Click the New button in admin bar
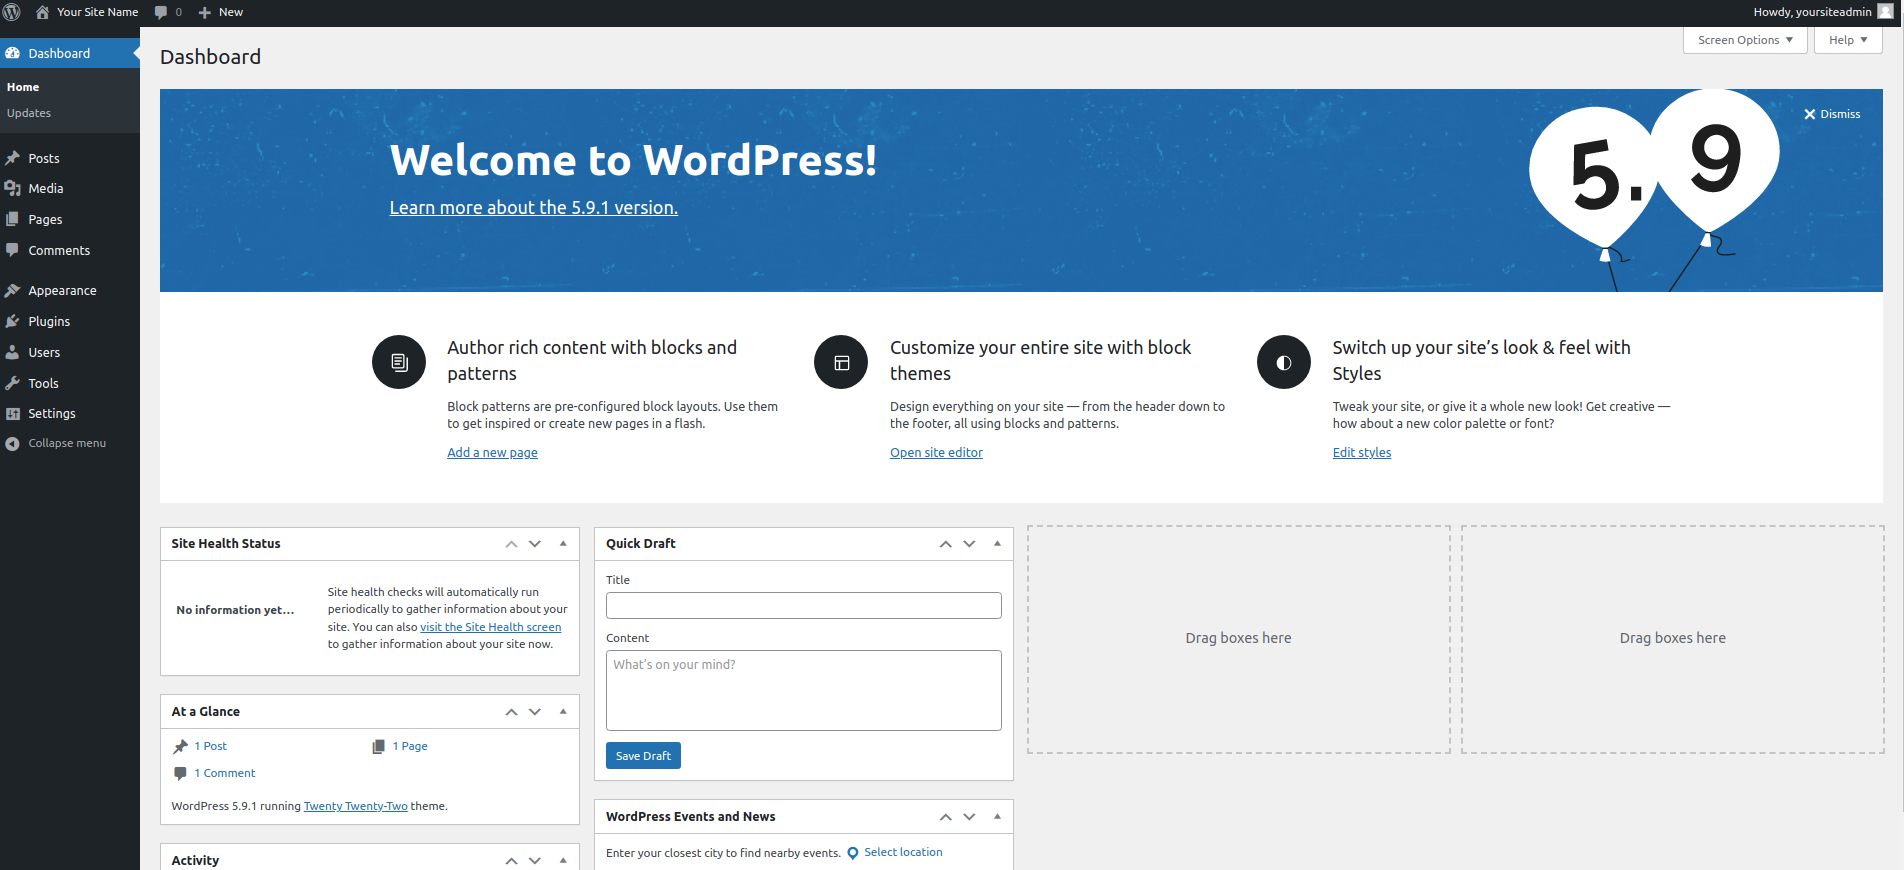The width and height of the screenshot is (1904, 870). (221, 12)
